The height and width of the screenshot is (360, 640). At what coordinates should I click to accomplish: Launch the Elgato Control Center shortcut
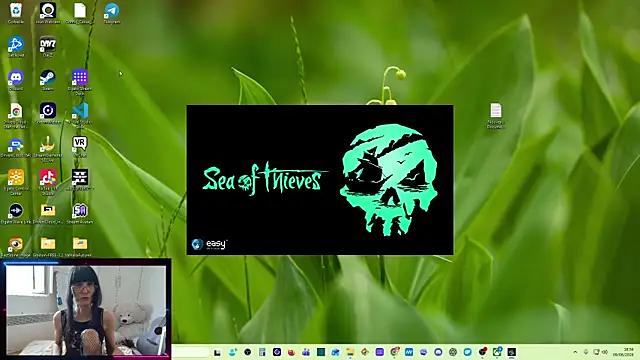(16, 182)
